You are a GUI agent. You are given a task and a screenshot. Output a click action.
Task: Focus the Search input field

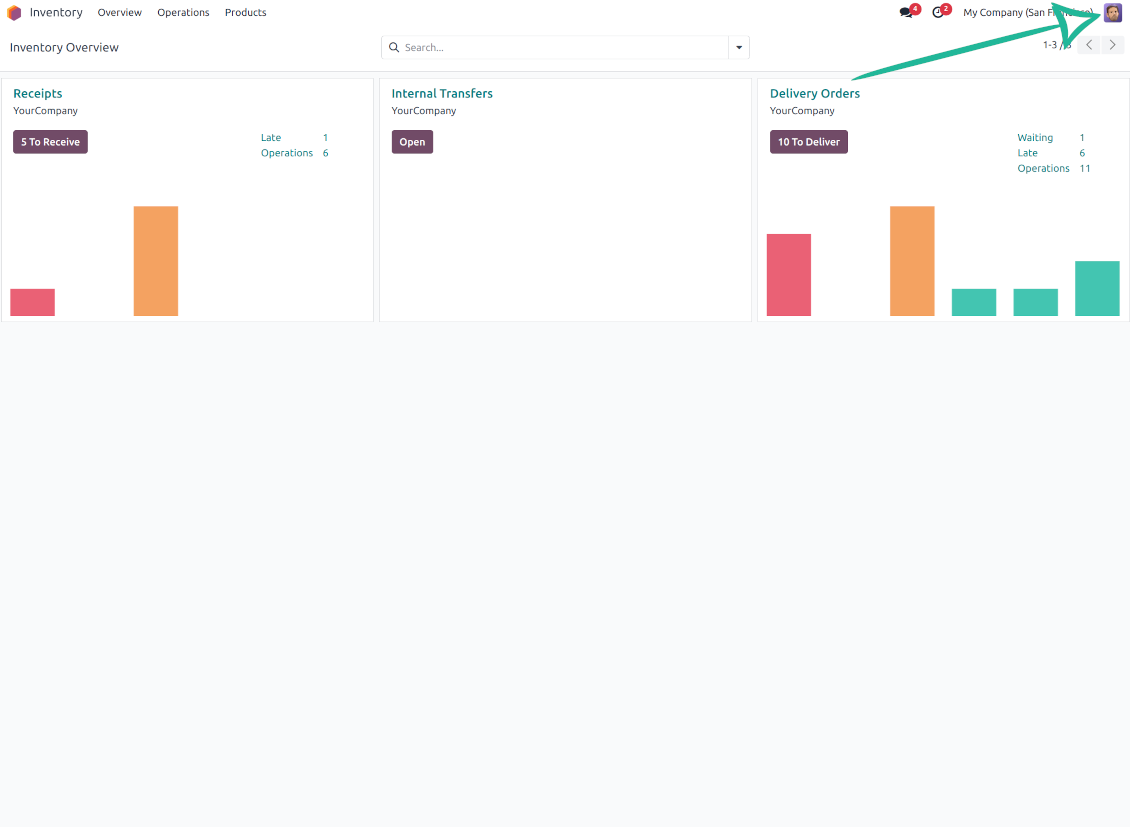tap(560, 47)
